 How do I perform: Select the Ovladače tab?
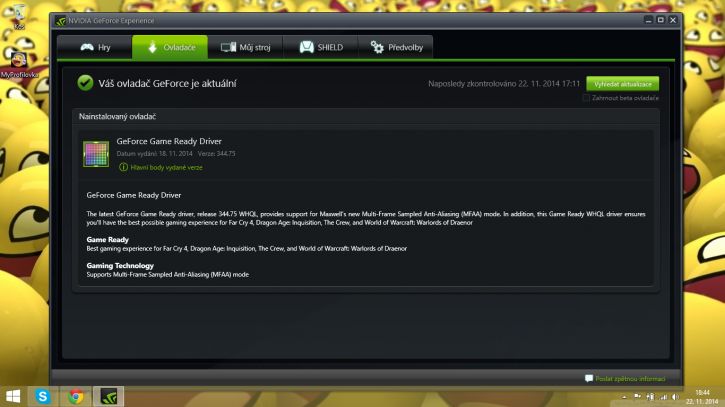click(170, 47)
